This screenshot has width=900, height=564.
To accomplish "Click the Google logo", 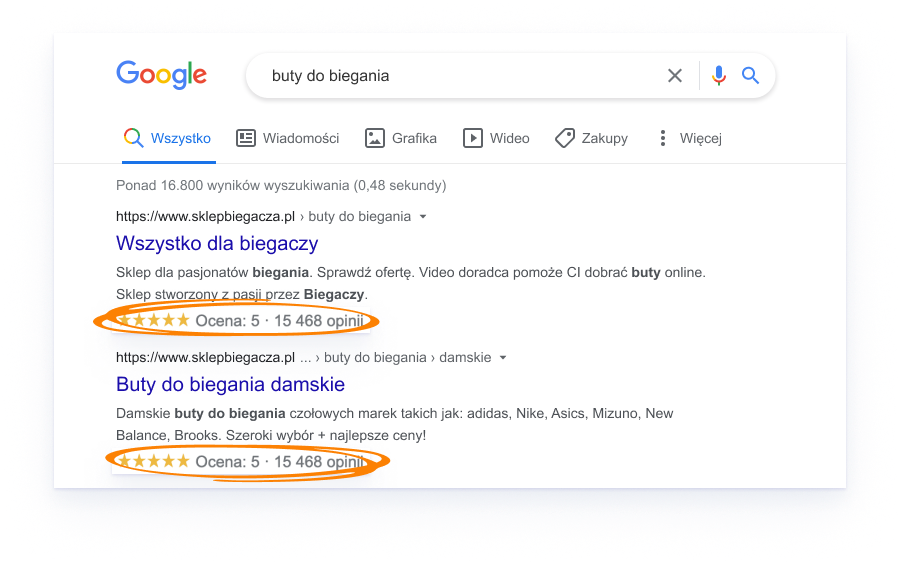I will click(x=161, y=75).
